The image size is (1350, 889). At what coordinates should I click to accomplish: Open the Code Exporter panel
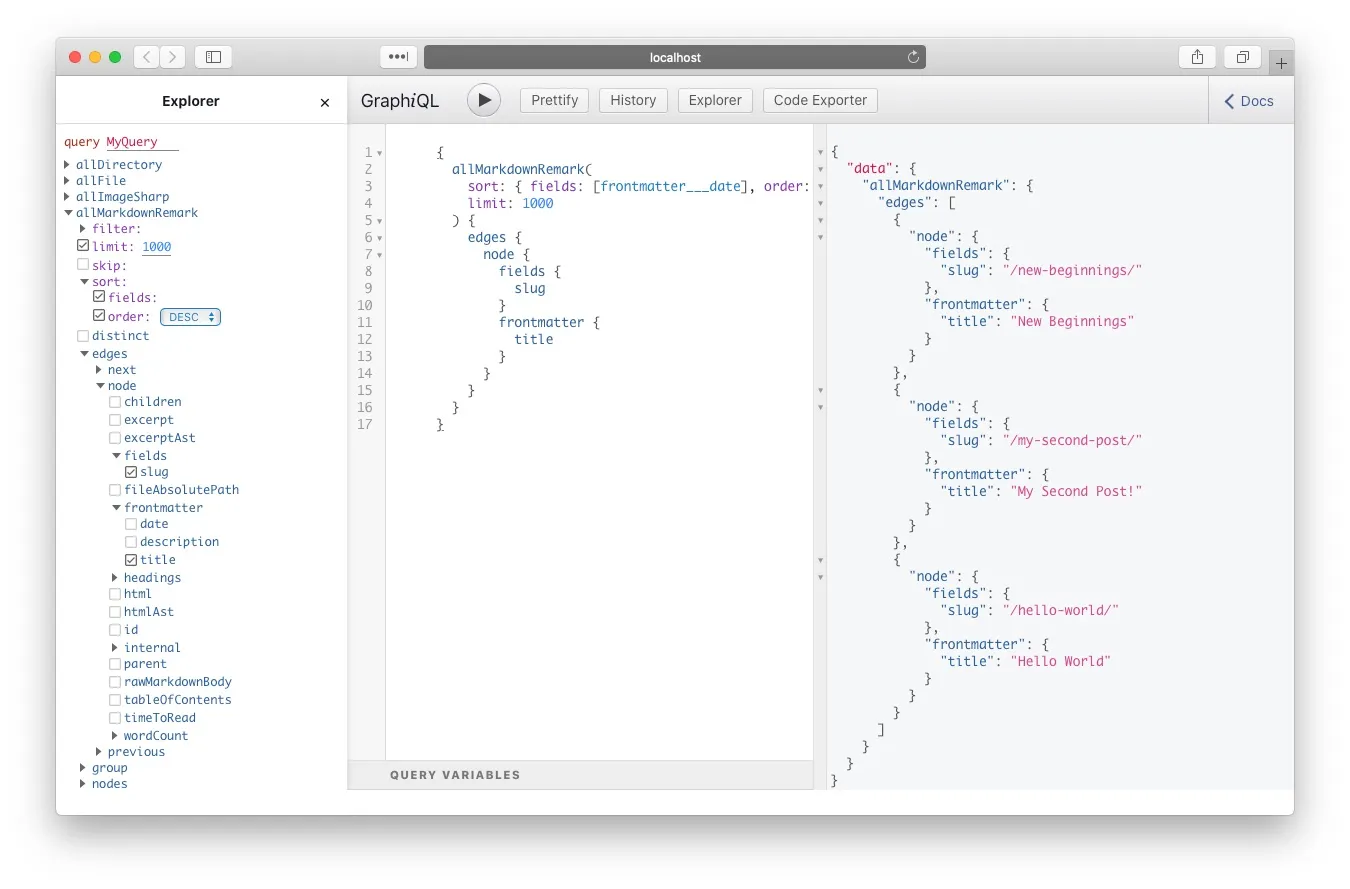click(x=820, y=100)
